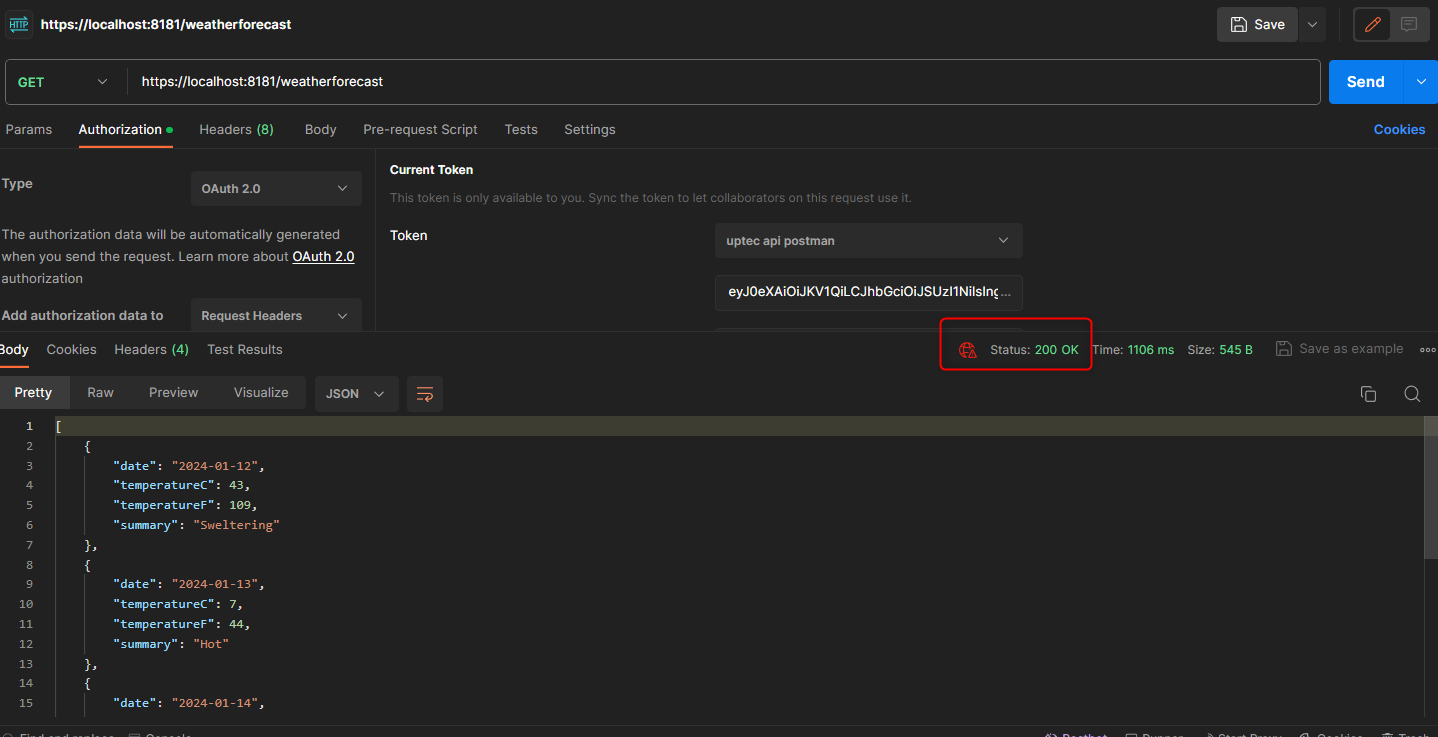Click the network warning globe icon
Image resolution: width=1438 pixels, height=737 pixels.
967,350
